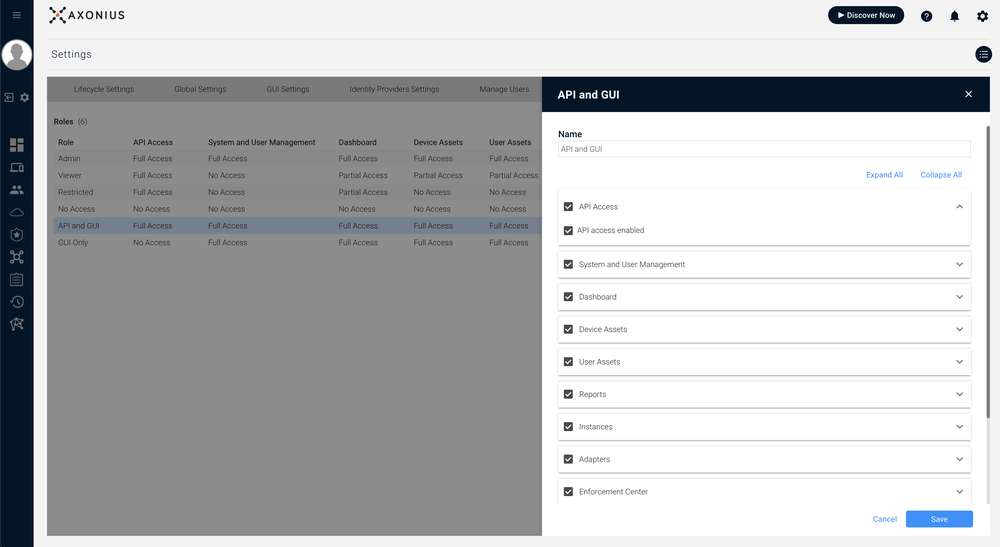
Task: Switch to the Global Settings tab
Action: point(200,89)
